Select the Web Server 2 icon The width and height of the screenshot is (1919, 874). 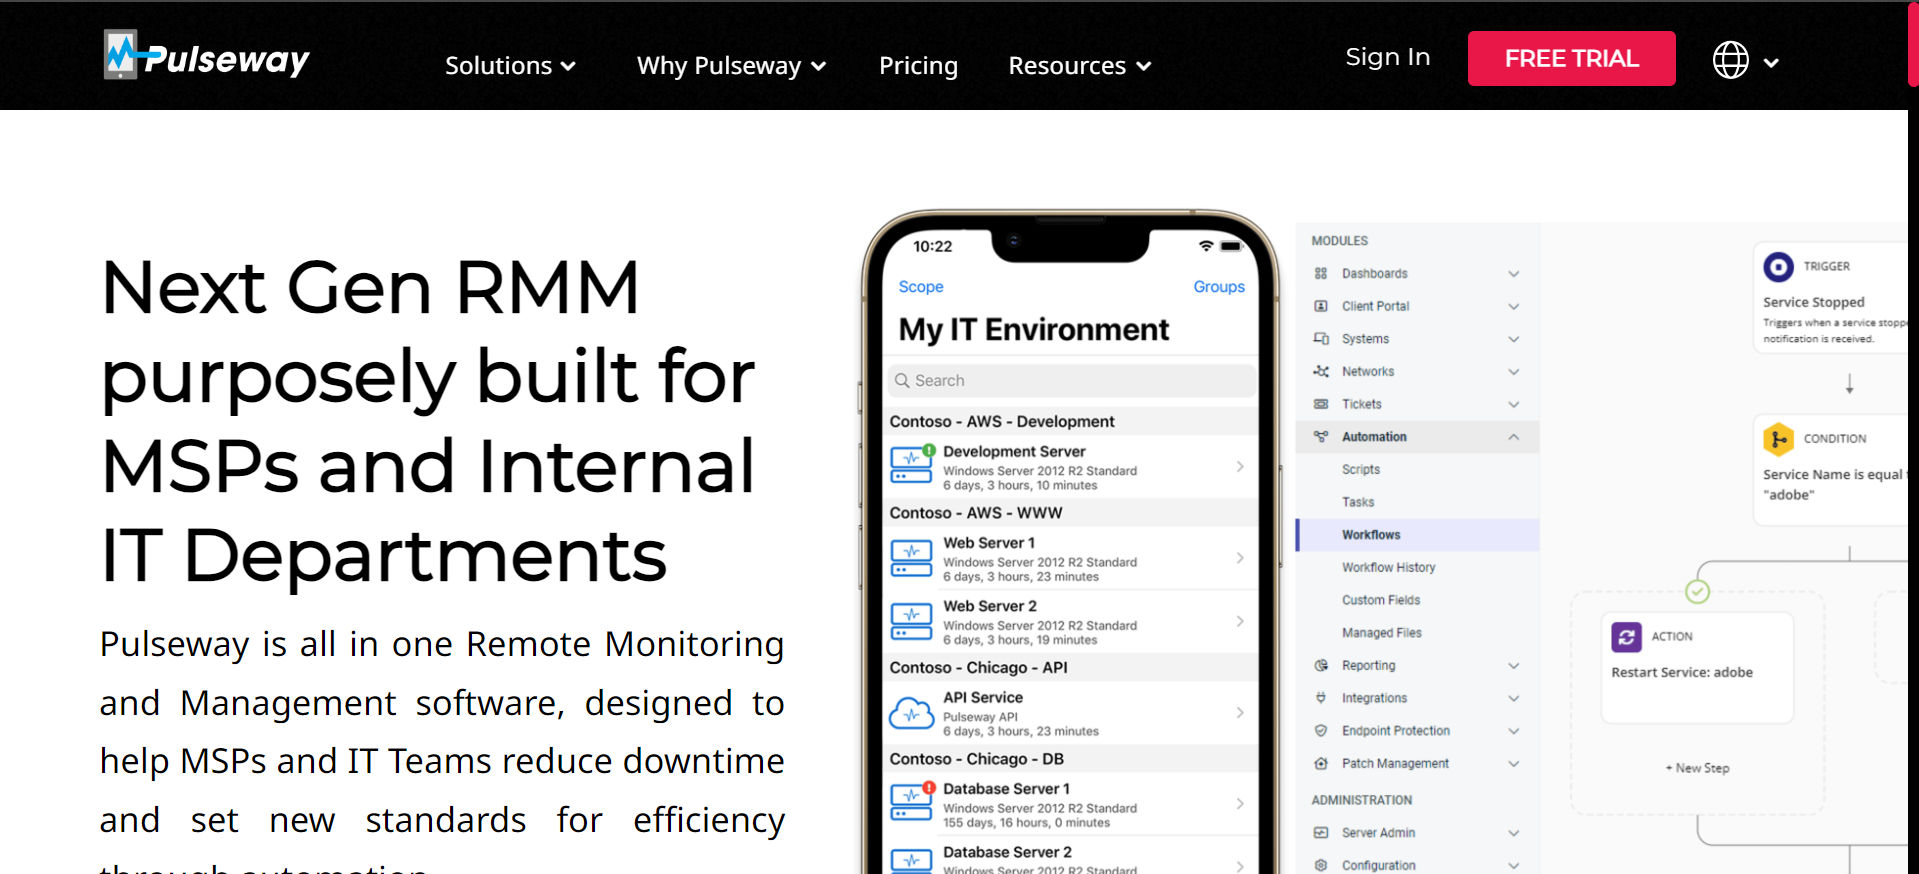tap(912, 621)
